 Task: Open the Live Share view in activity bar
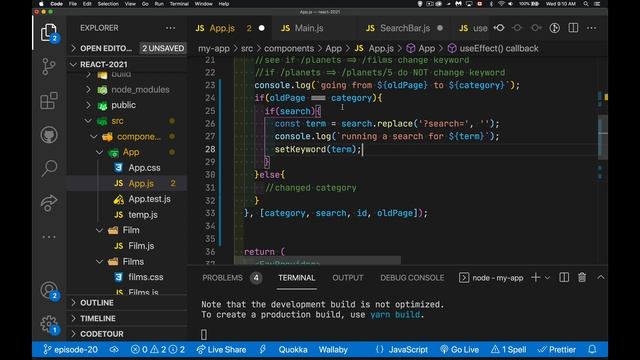[x=49, y=203]
